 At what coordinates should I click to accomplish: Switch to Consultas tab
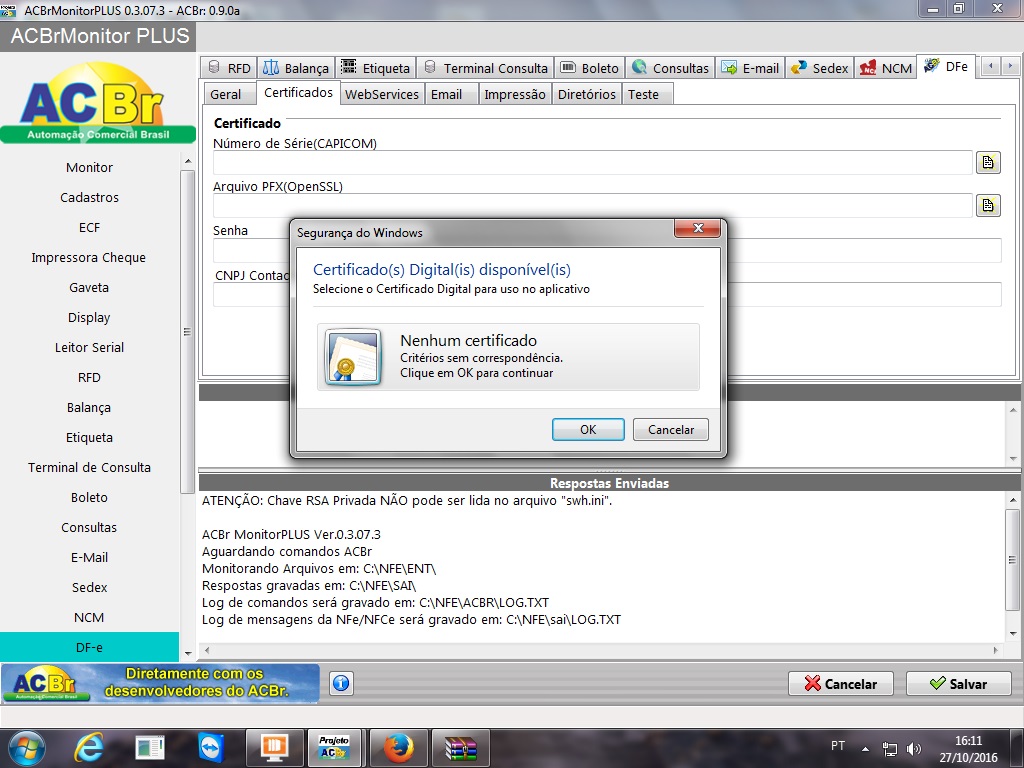(670, 68)
